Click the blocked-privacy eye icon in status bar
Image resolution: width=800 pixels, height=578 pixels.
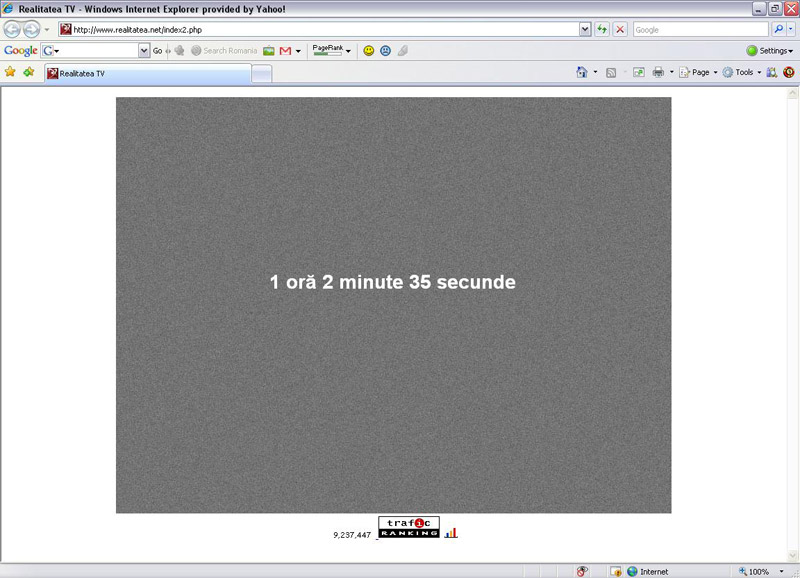tap(582, 571)
